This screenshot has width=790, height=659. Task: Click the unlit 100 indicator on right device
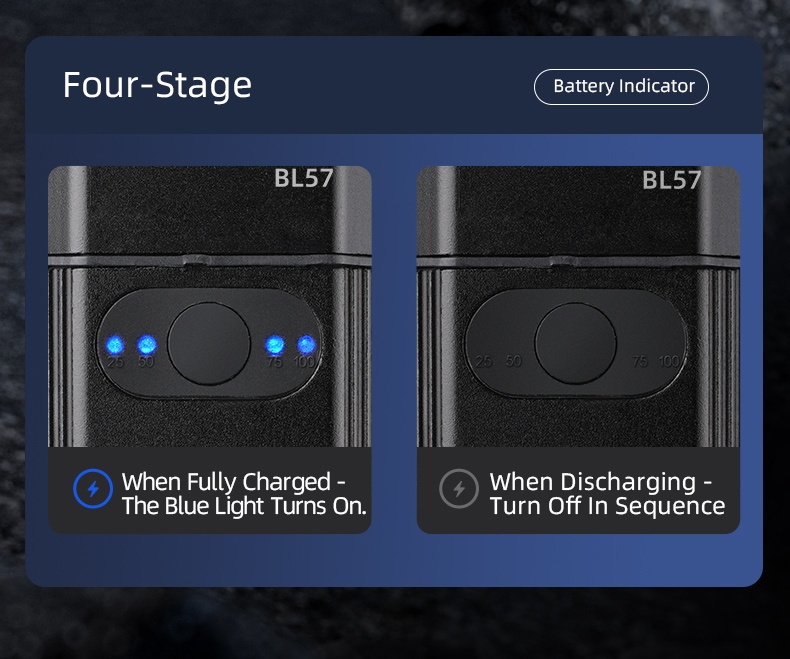(669, 361)
